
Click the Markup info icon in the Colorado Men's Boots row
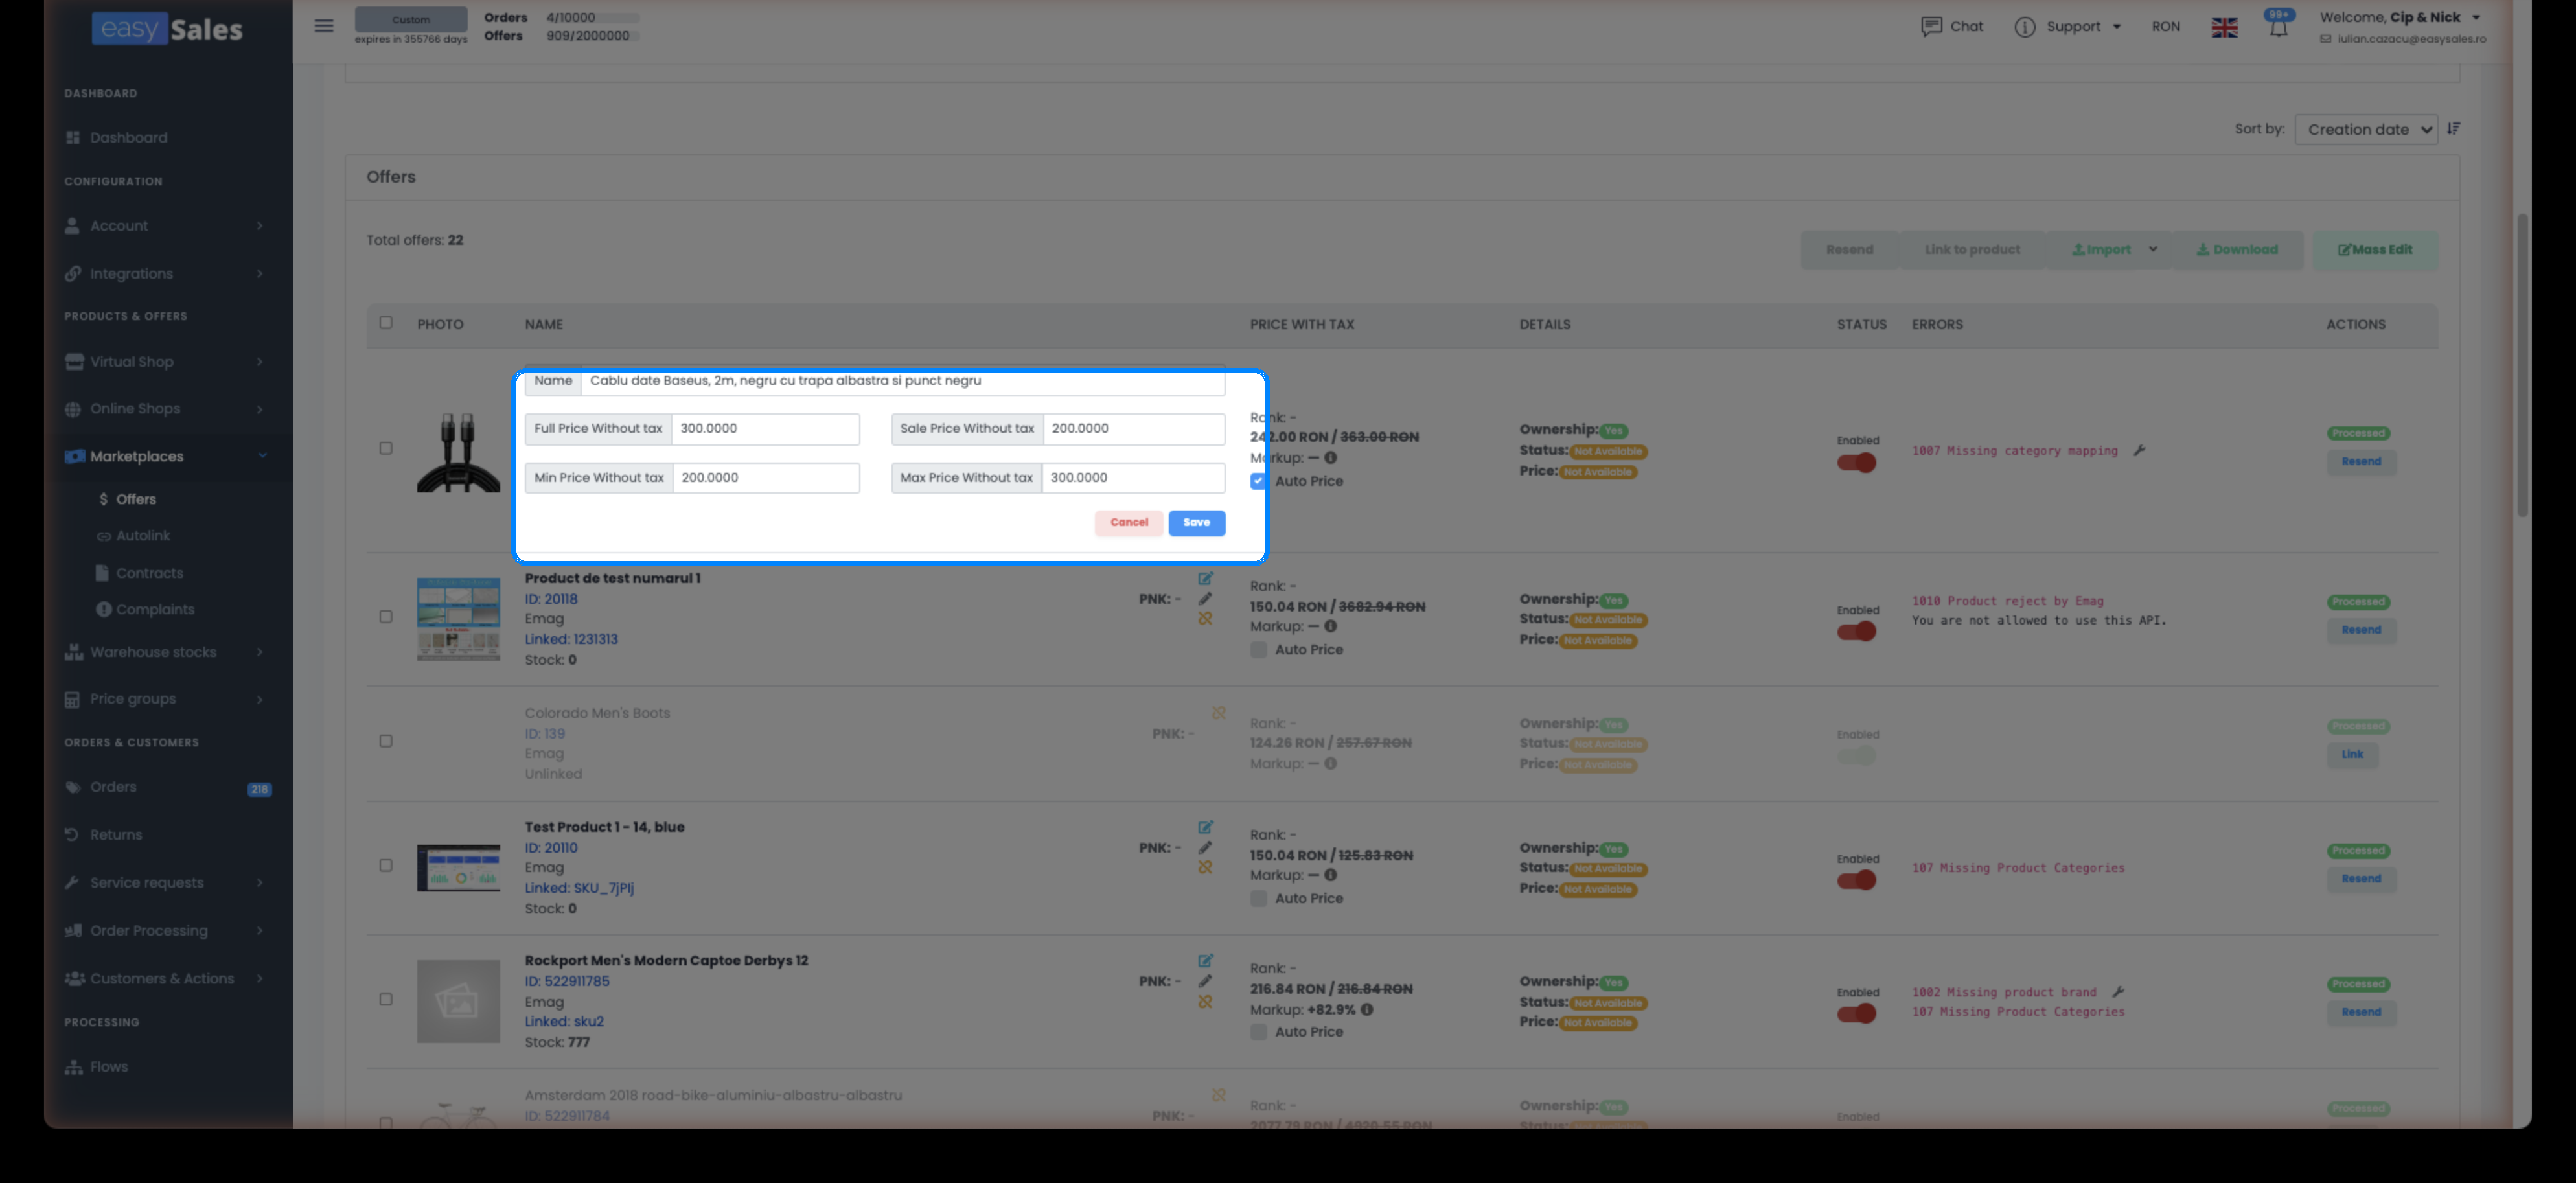(x=1330, y=764)
